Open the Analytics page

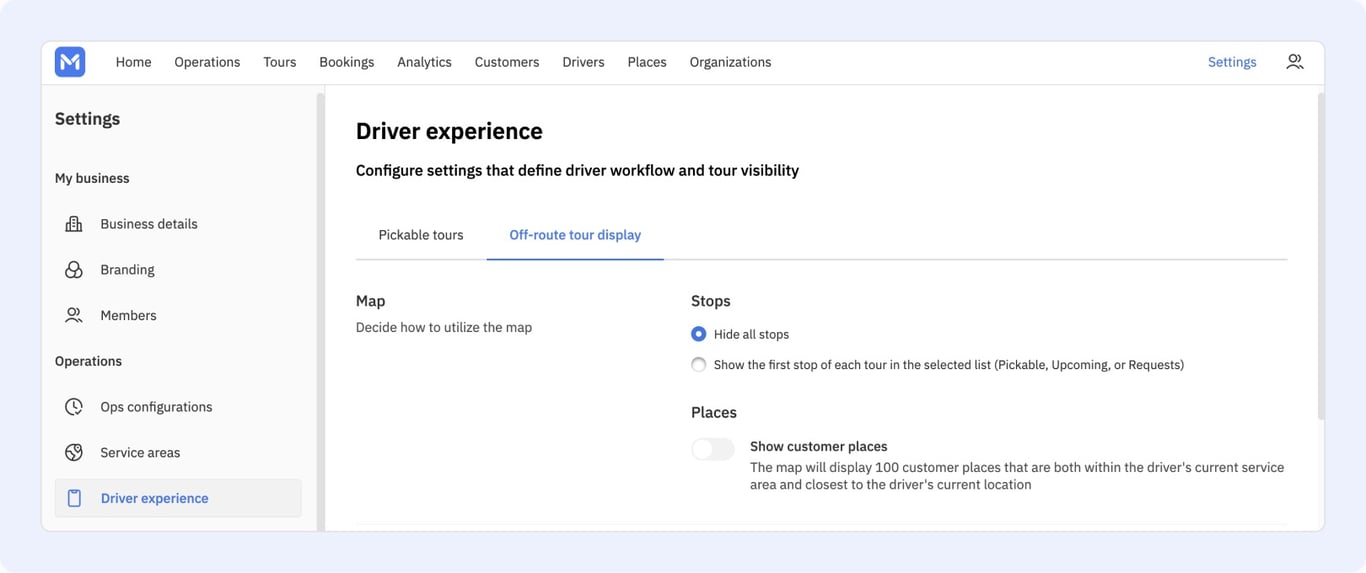(x=424, y=62)
